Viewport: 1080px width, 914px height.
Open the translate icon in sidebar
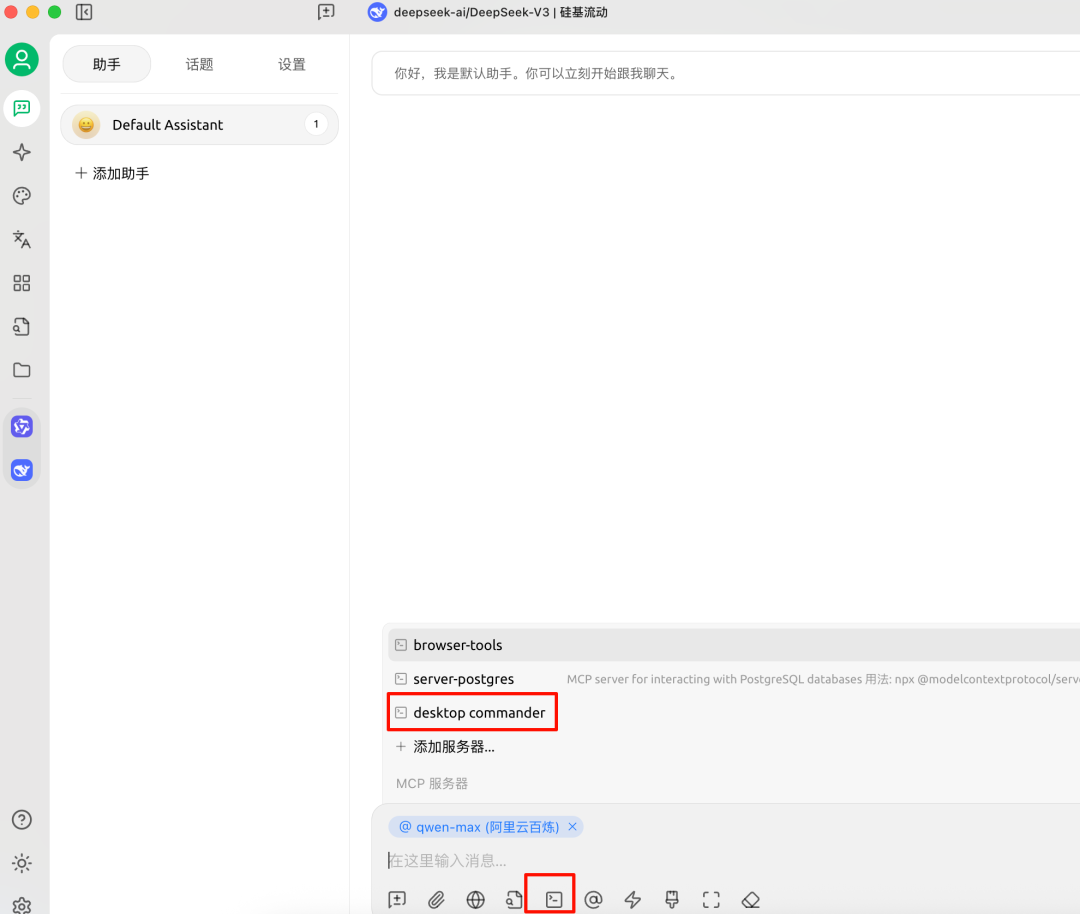[21, 239]
